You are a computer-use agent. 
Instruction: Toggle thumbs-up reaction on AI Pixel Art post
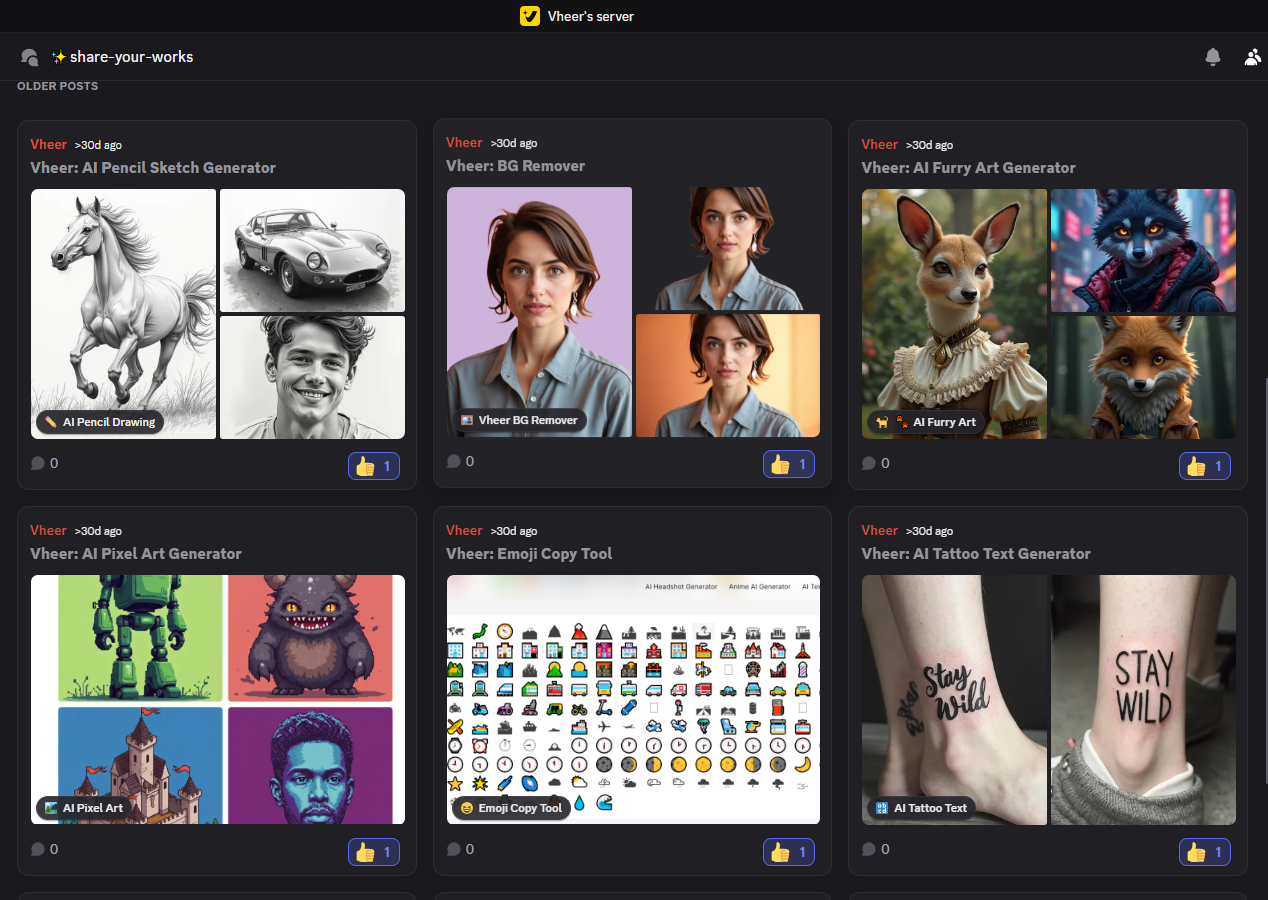click(374, 852)
